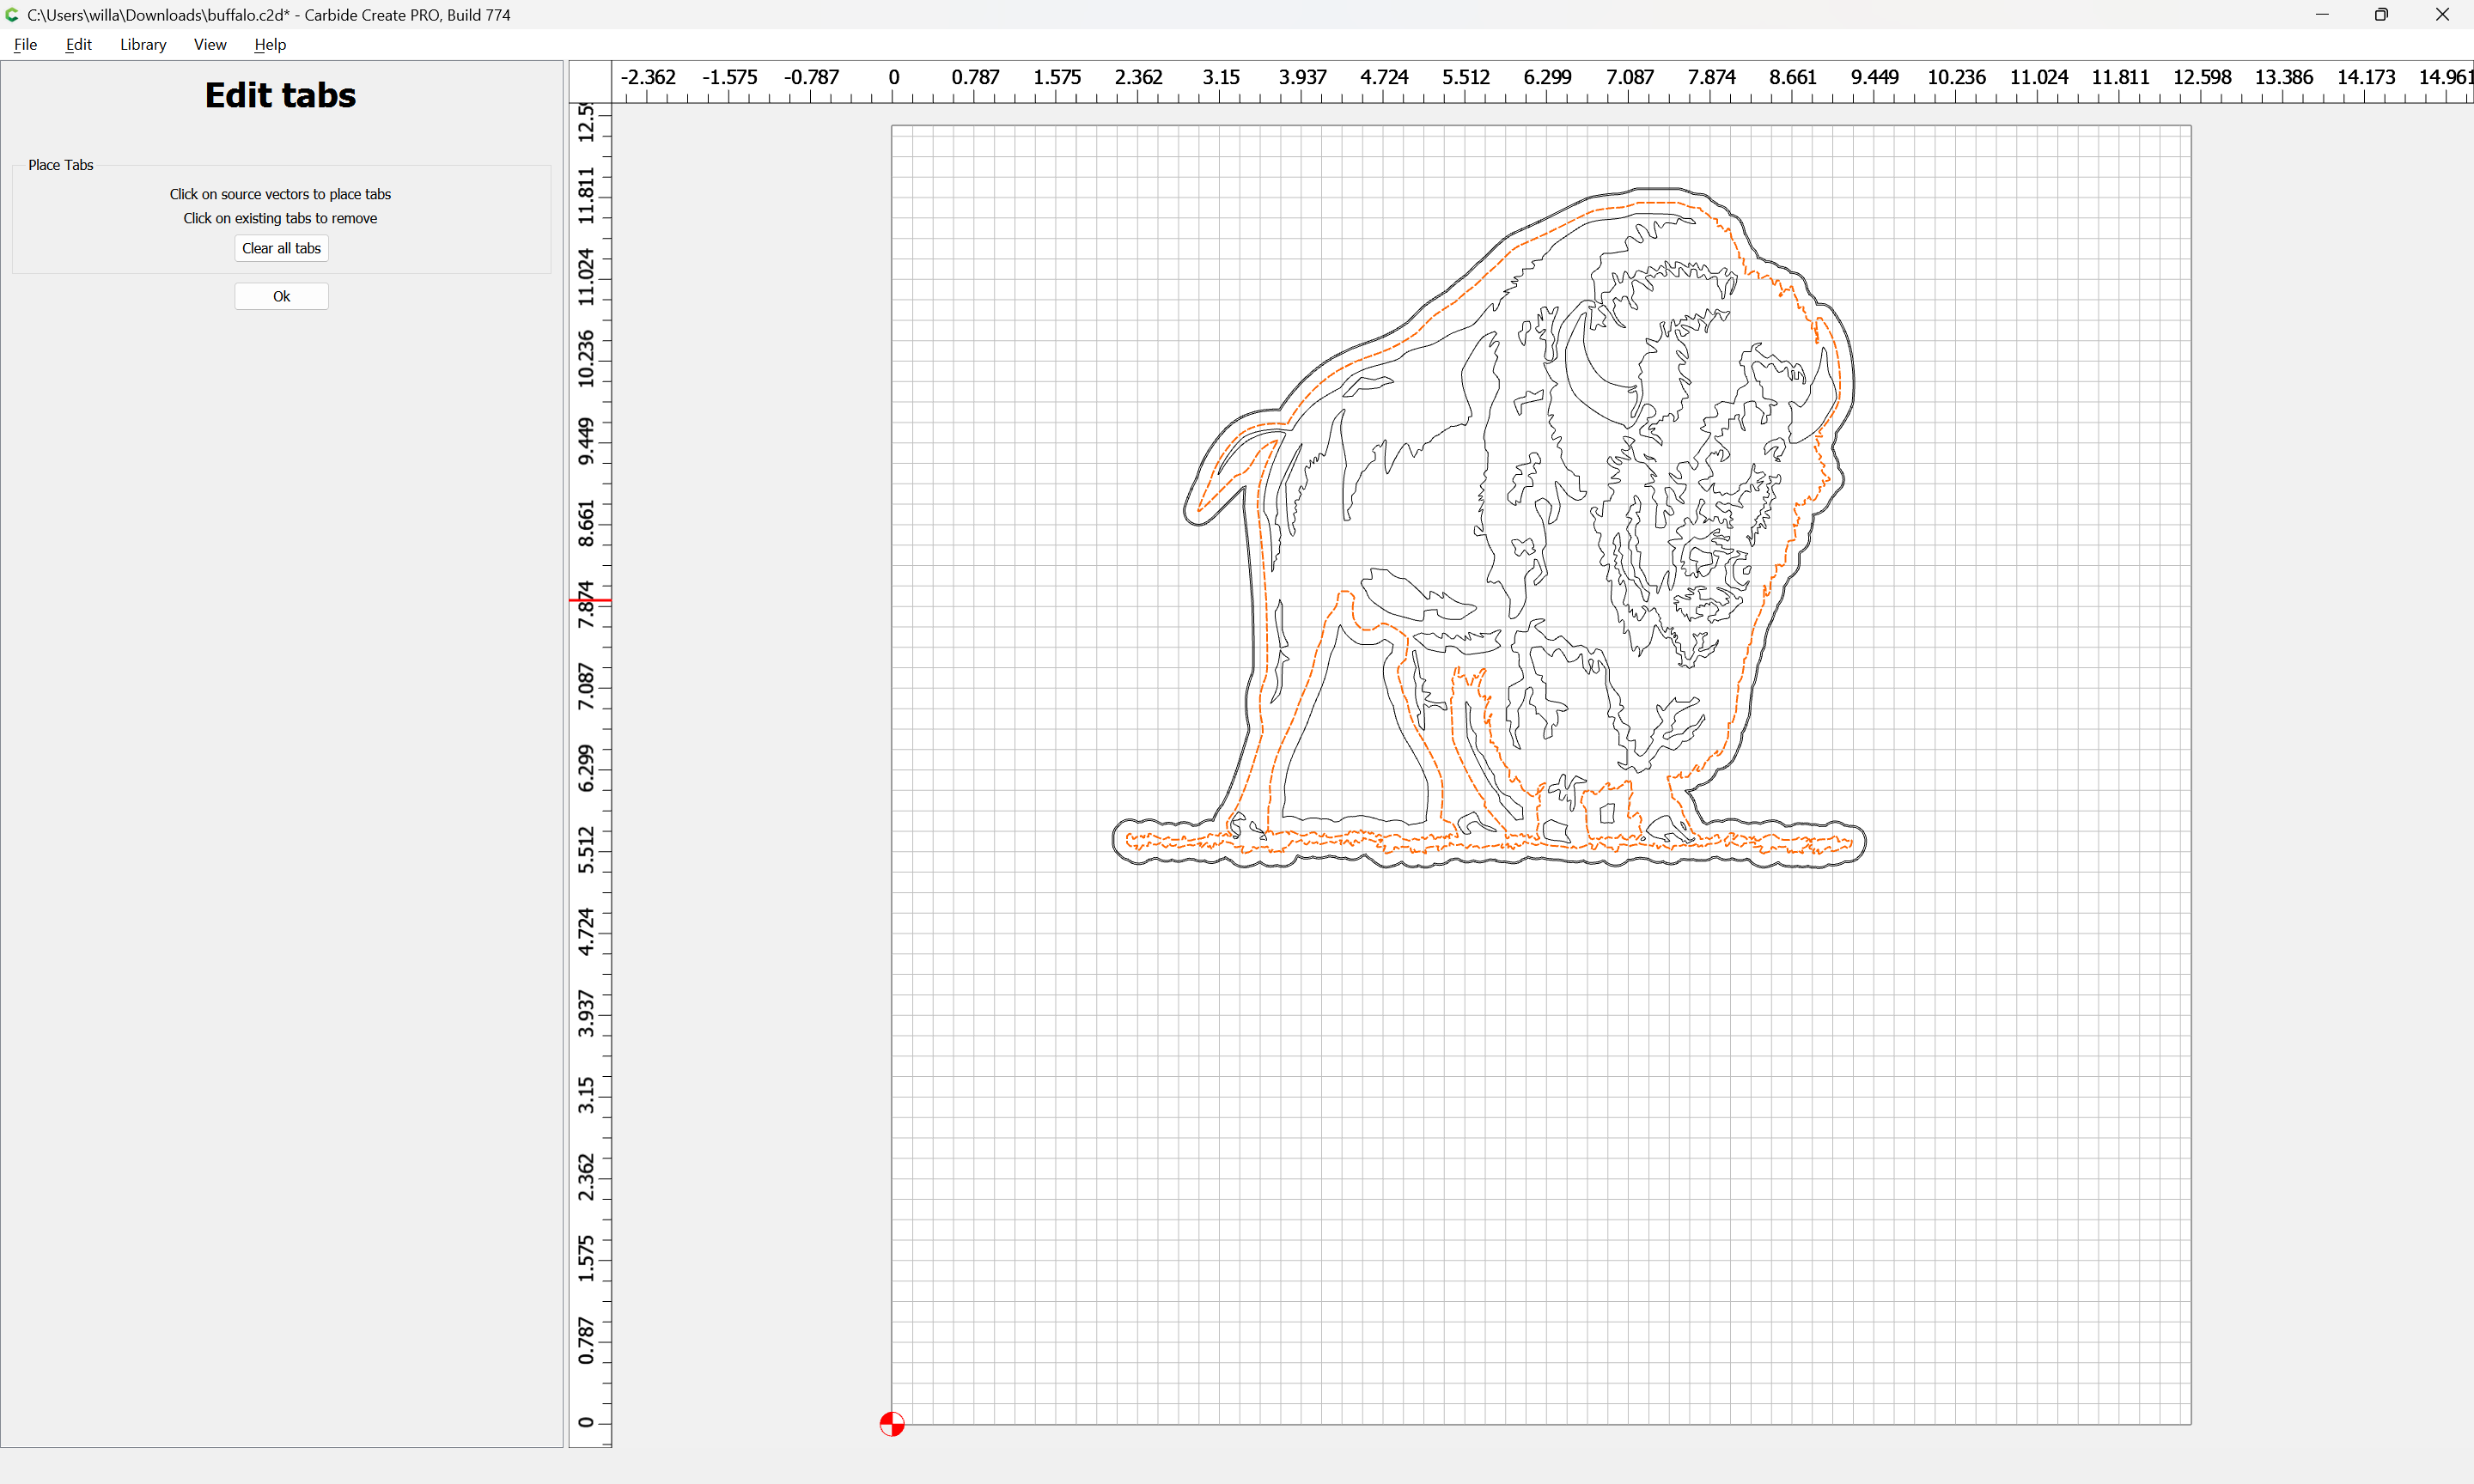This screenshot has height=1484, width=2474.
Task: Close the Carbide Create window
Action: pyautogui.click(x=2442, y=14)
